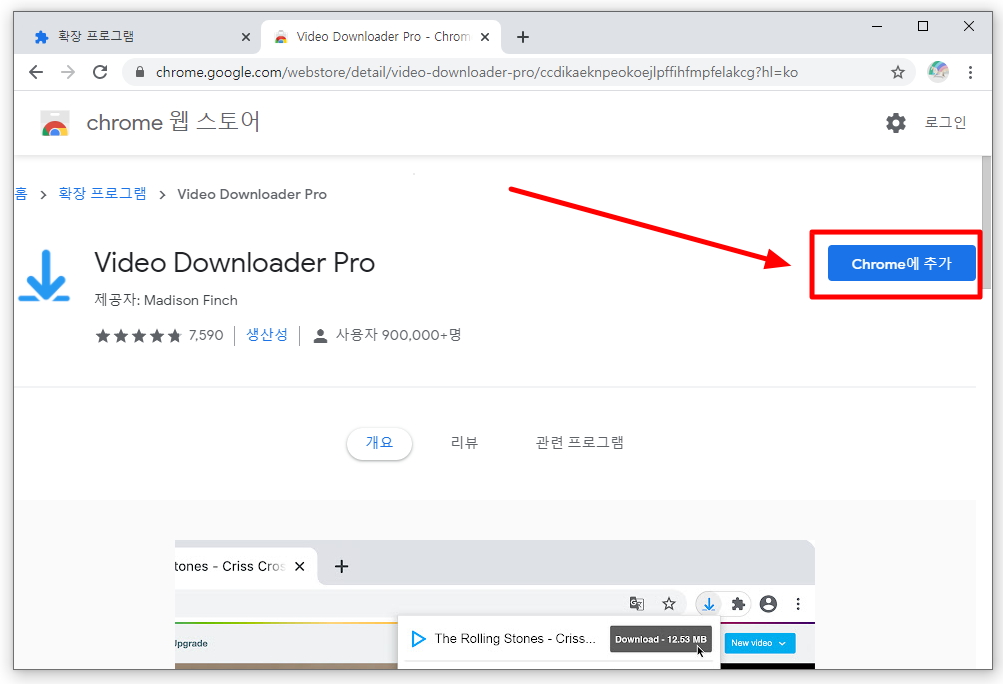The image size is (1003, 684).
Task: Click three-dot menu in preview toolbar
Action: coord(798,603)
